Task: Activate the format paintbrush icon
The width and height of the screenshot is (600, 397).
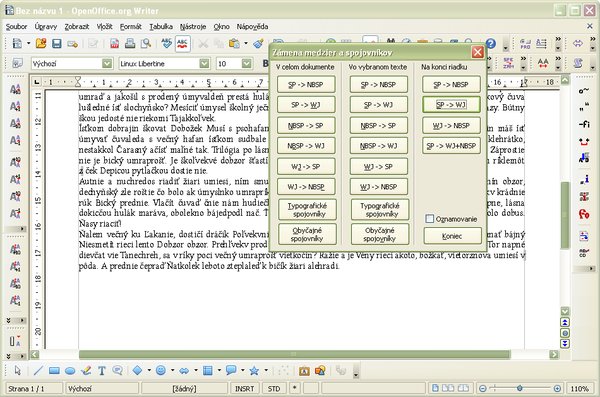Action: click(x=259, y=43)
